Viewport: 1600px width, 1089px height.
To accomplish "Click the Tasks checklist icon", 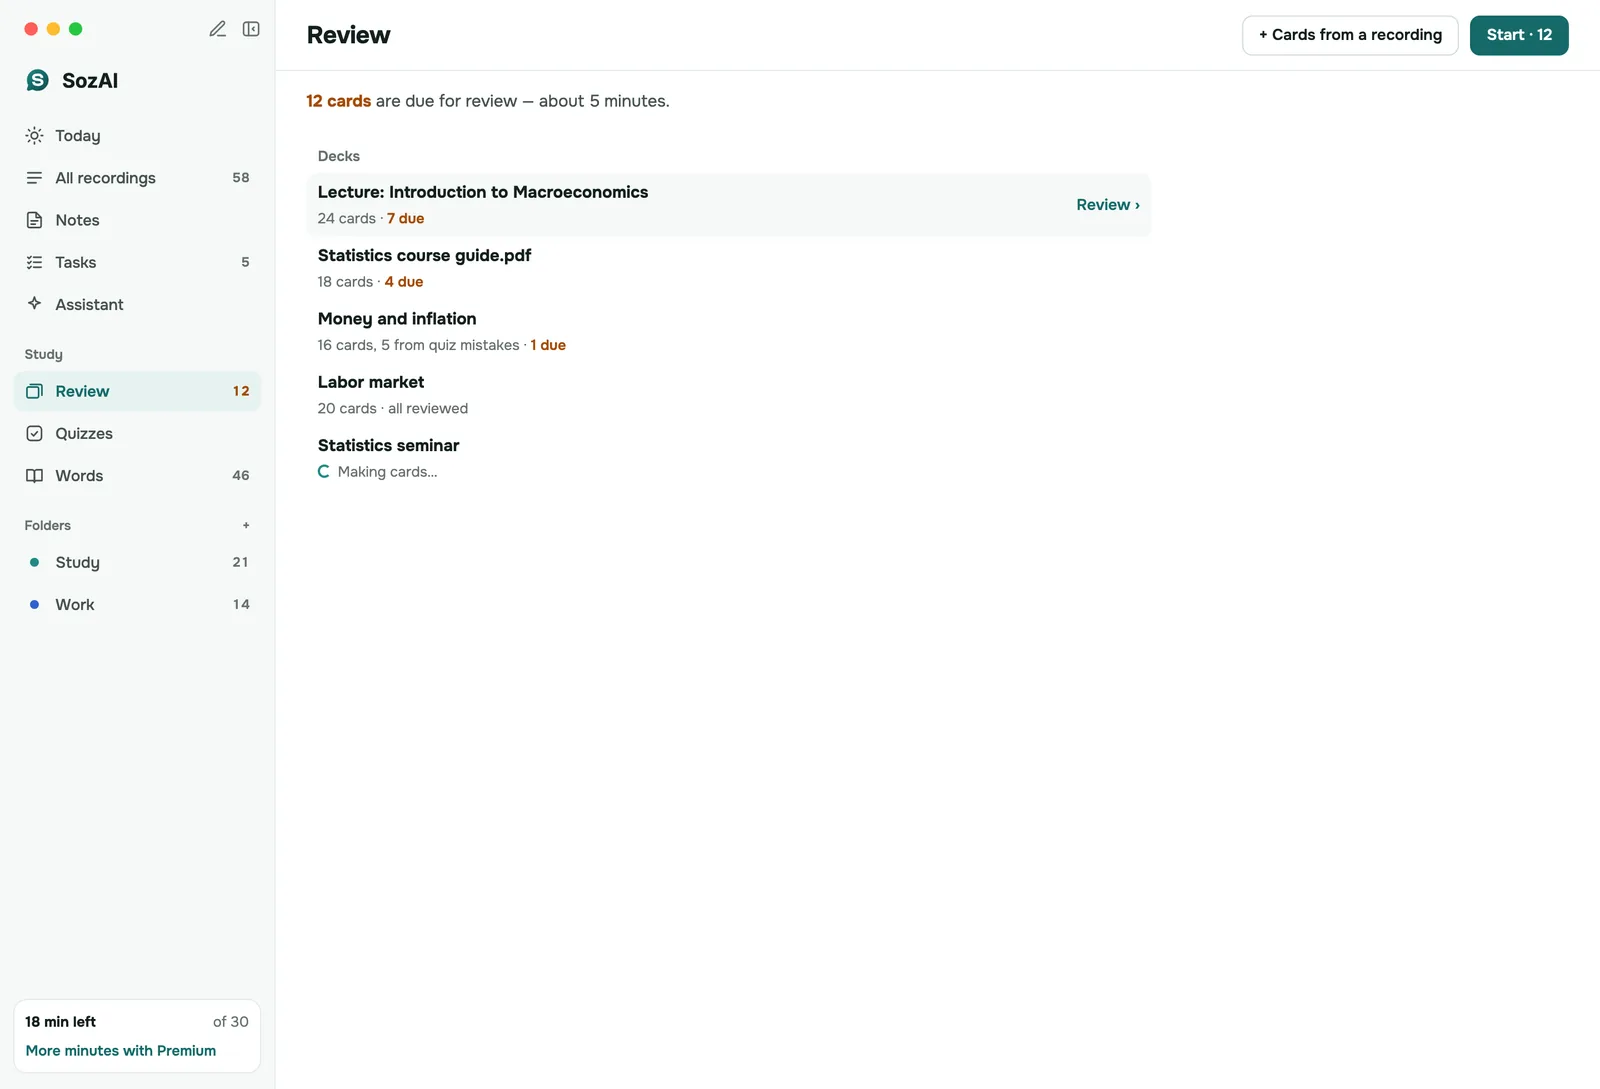I will tap(34, 262).
